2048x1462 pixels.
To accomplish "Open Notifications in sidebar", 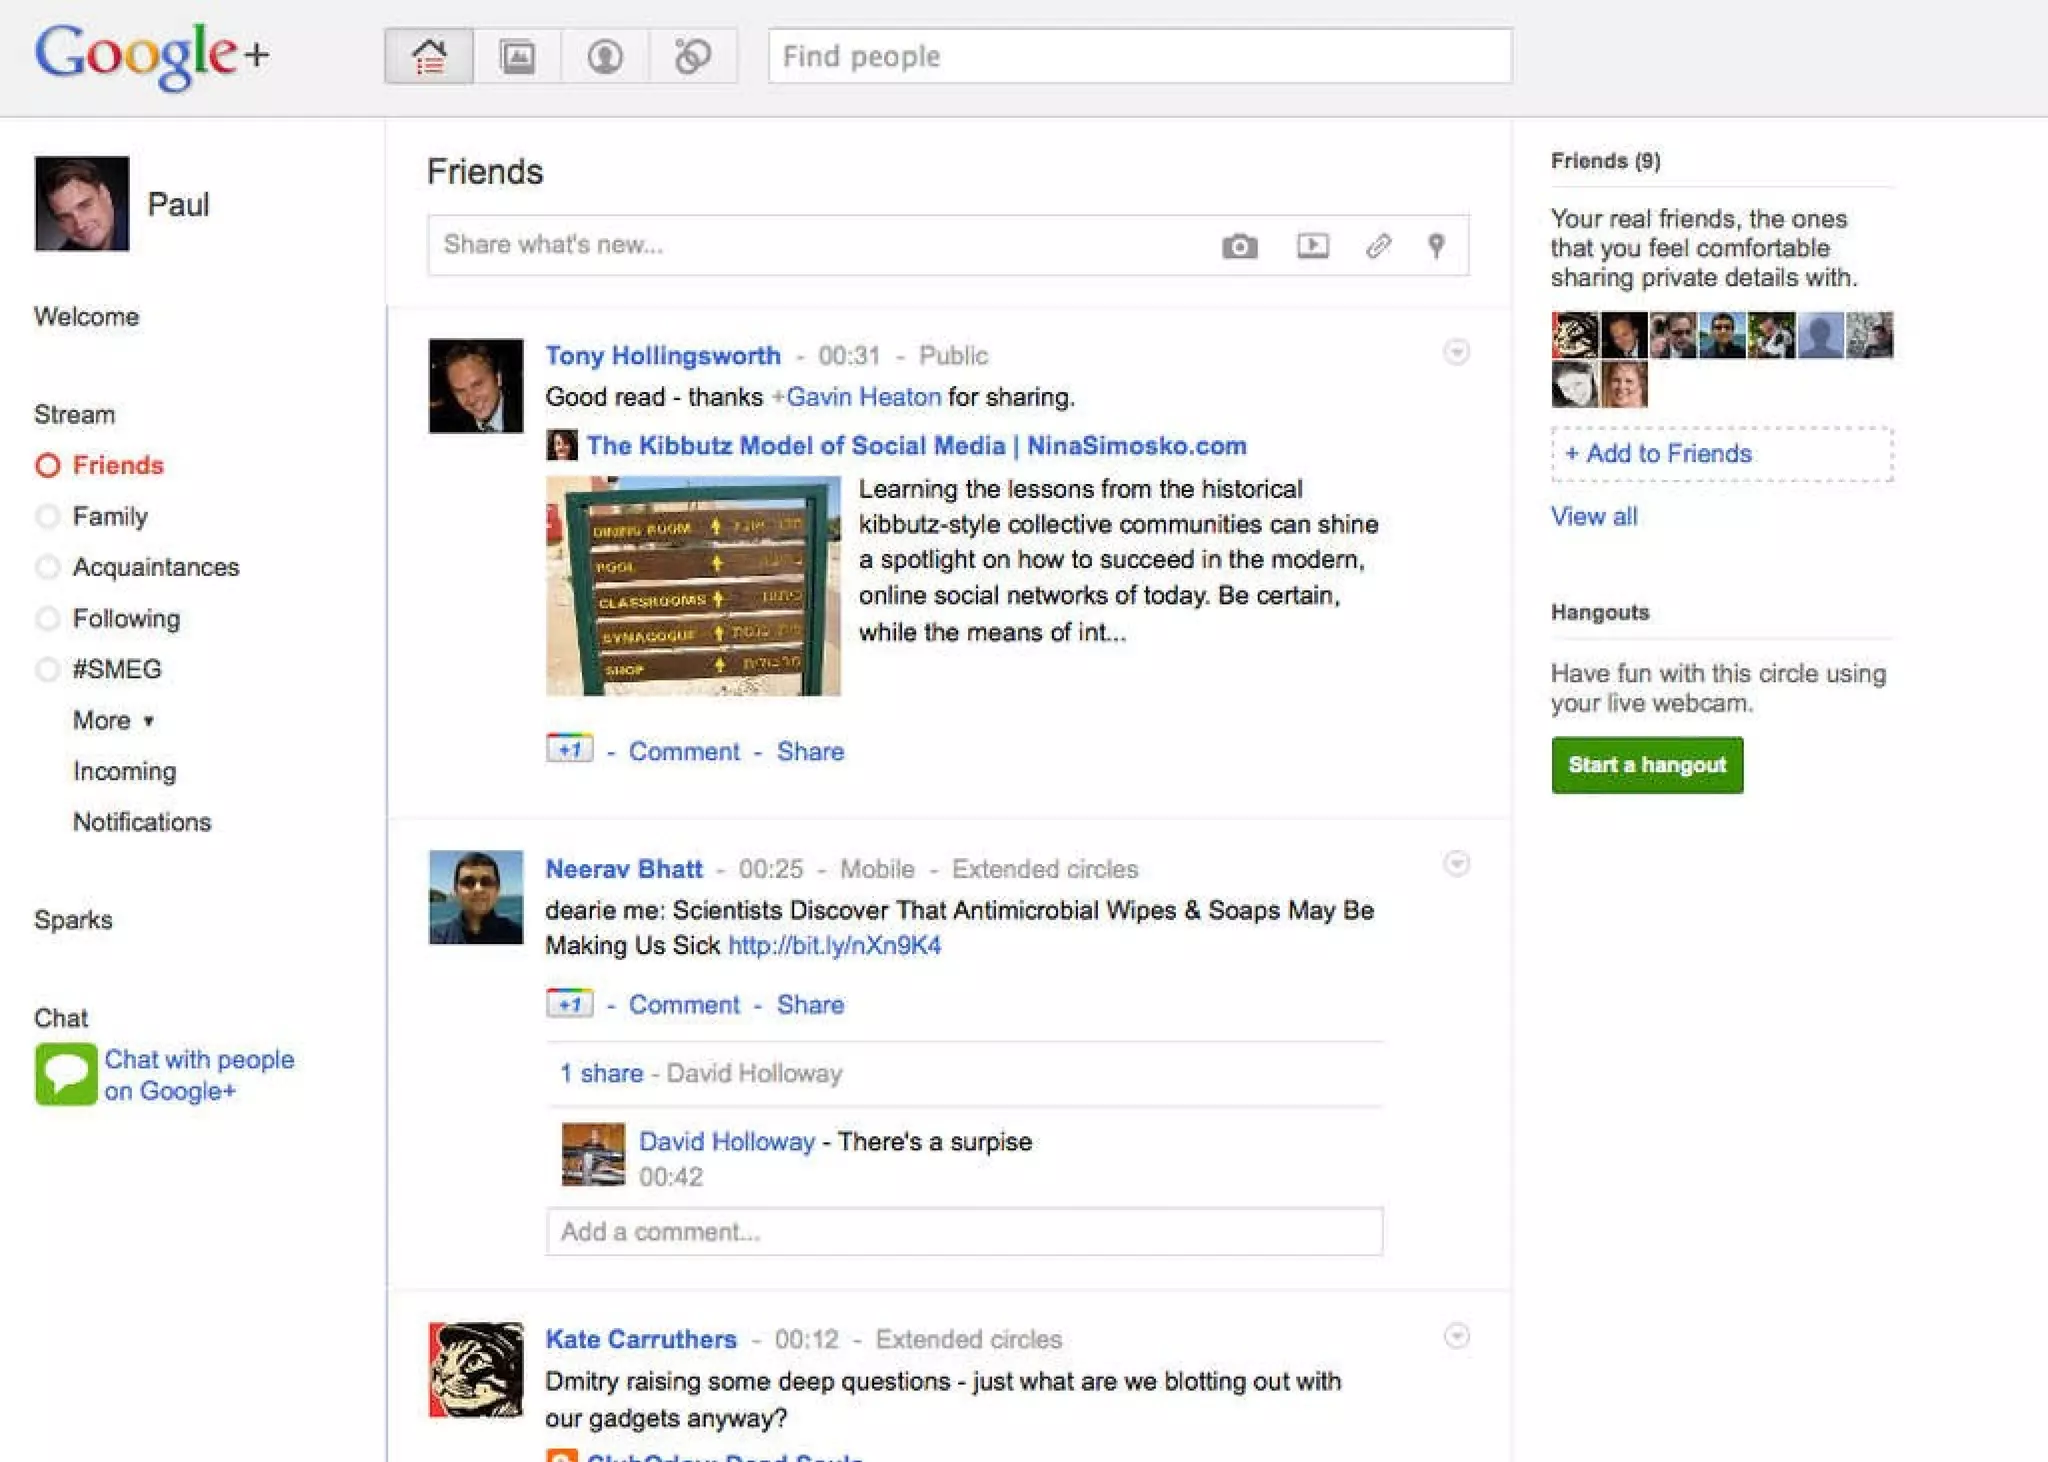I will pos(142,822).
